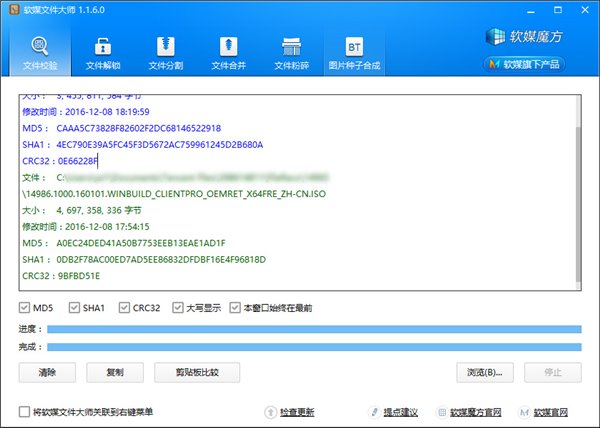Viewport: 600px width, 428px height.
Task: Click the 完成 completion bar
Action: point(314,347)
